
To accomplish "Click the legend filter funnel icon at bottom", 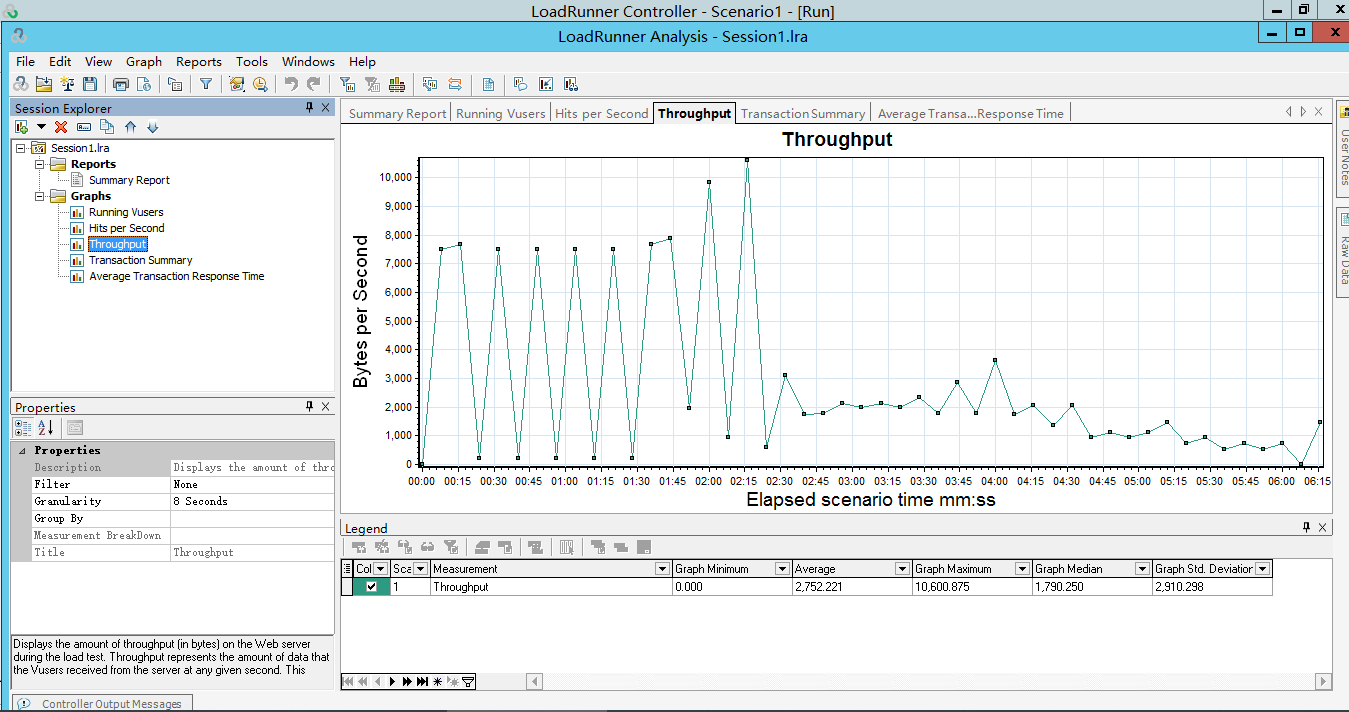I will tap(468, 682).
